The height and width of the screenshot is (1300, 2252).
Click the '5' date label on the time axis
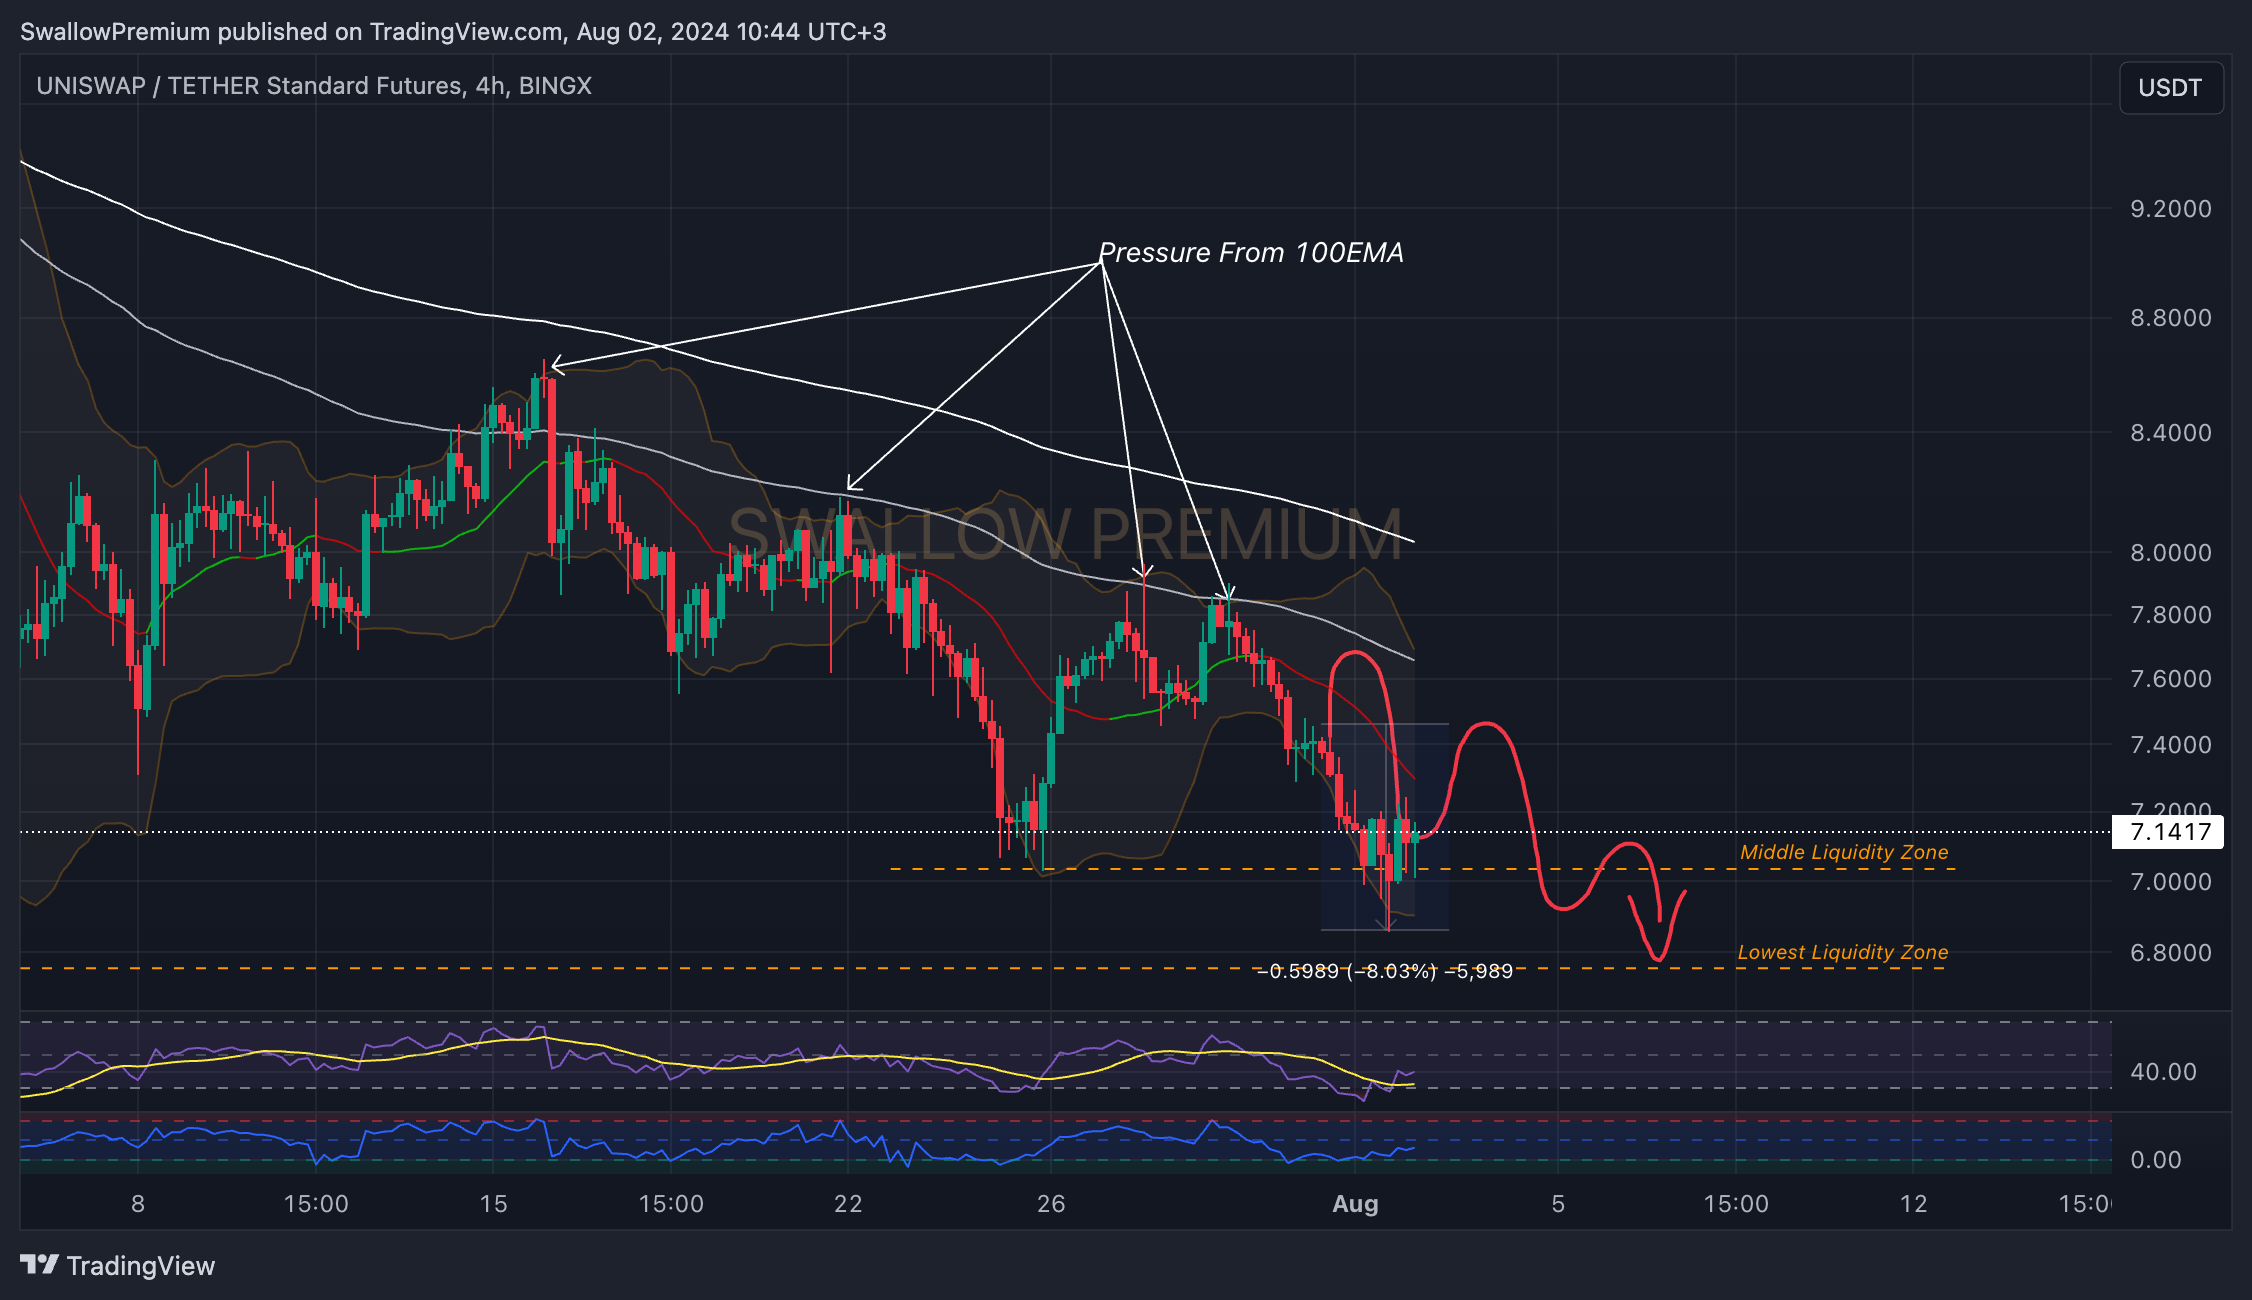pyautogui.click(x=1558, y=1204)
